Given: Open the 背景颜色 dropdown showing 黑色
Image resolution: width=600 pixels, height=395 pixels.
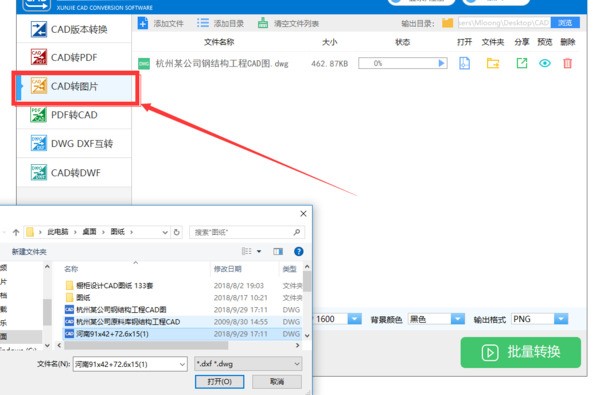Looking at the screenshot, I should (458, 319).
